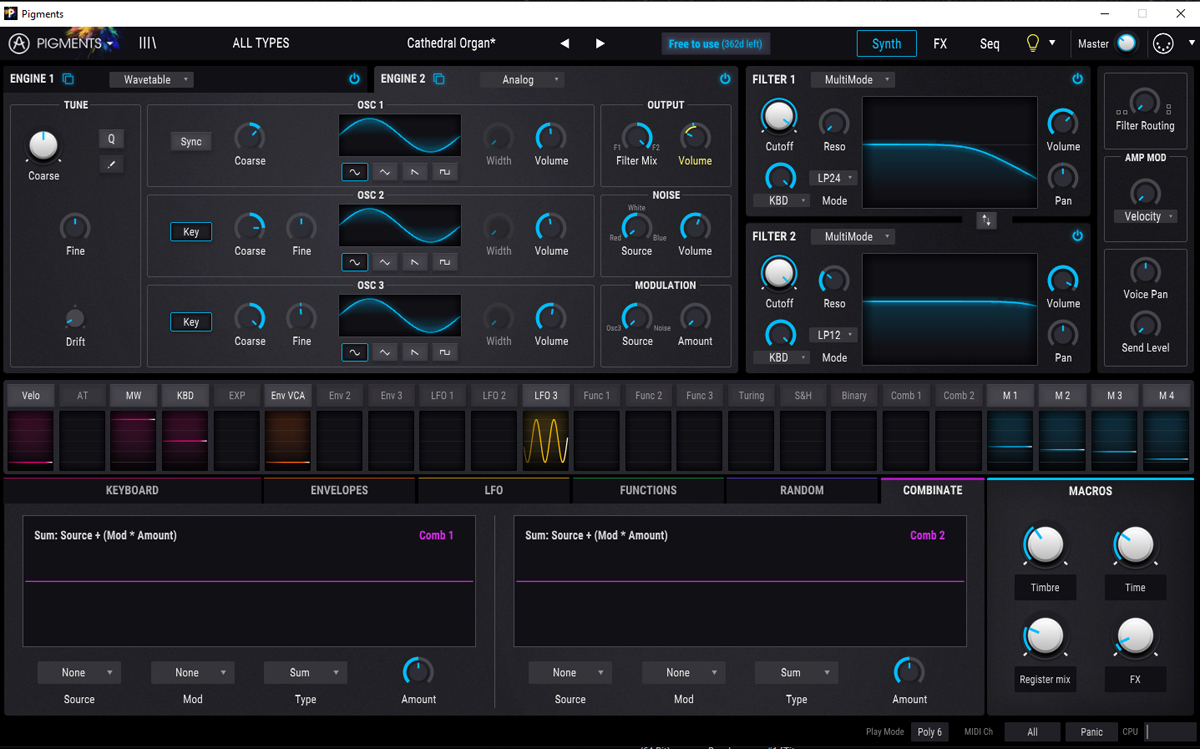Open the LFO modulation tab
Image resolution: width=1200 pixels, height=749 pixels.
click(494, 490)
